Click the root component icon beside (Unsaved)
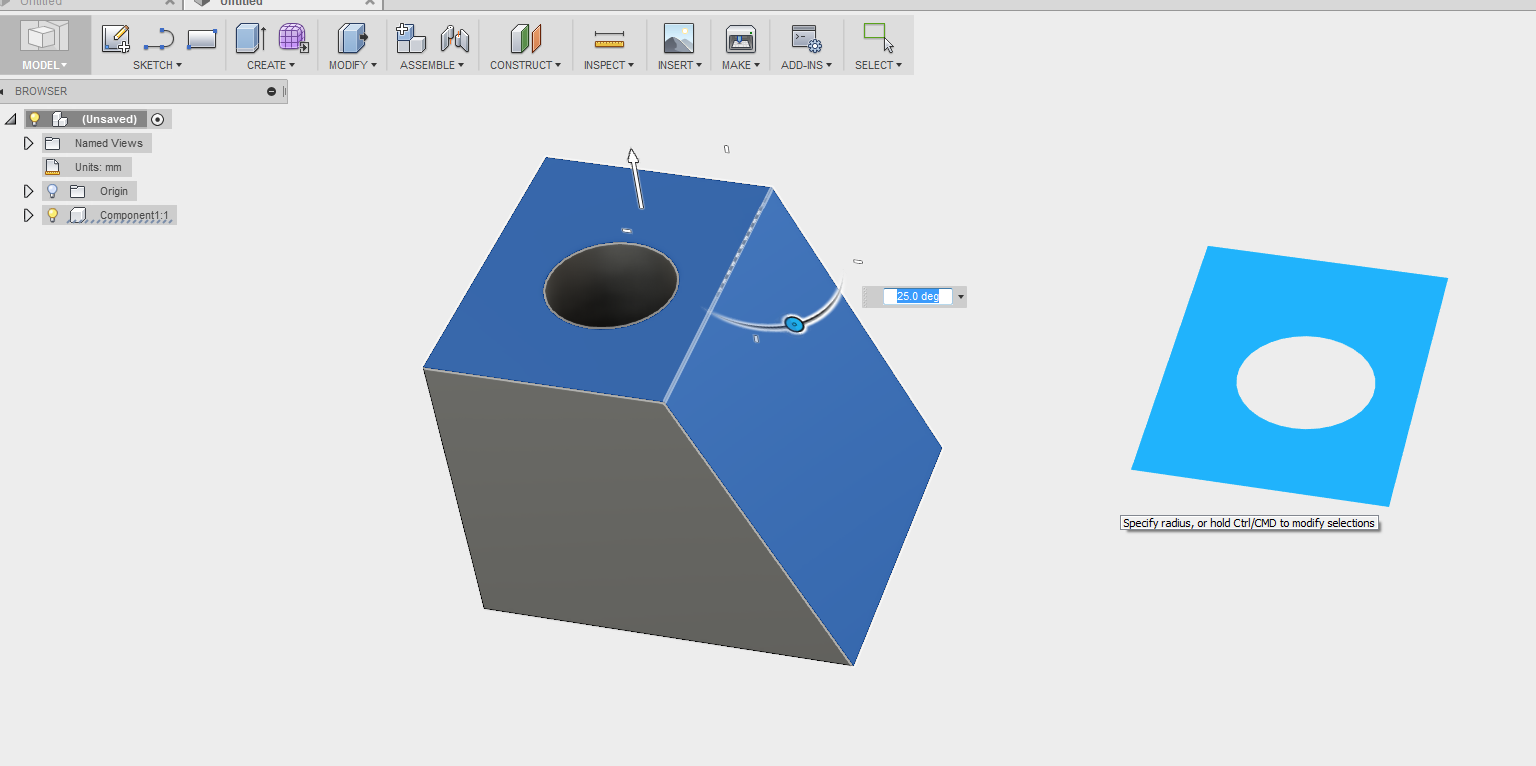1536x766 pixels. click(x=60, y=119)
